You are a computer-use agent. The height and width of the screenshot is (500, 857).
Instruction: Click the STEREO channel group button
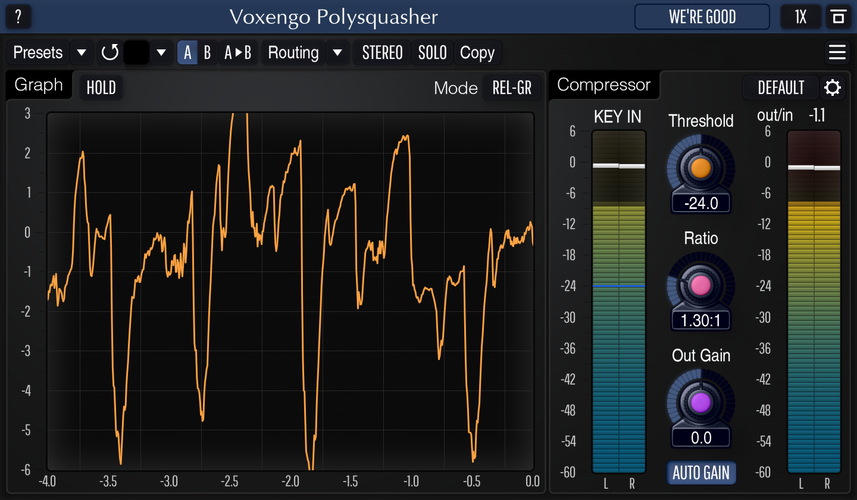pos(382,52)
